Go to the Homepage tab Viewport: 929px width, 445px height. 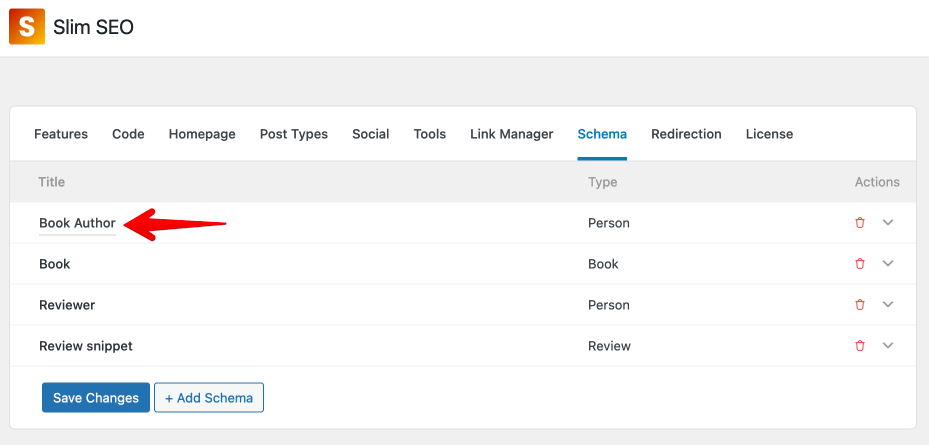click(202, 134)
